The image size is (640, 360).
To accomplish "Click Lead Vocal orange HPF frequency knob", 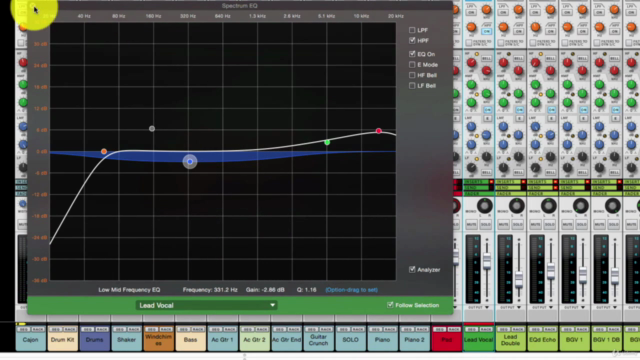I will click(471, 27).
